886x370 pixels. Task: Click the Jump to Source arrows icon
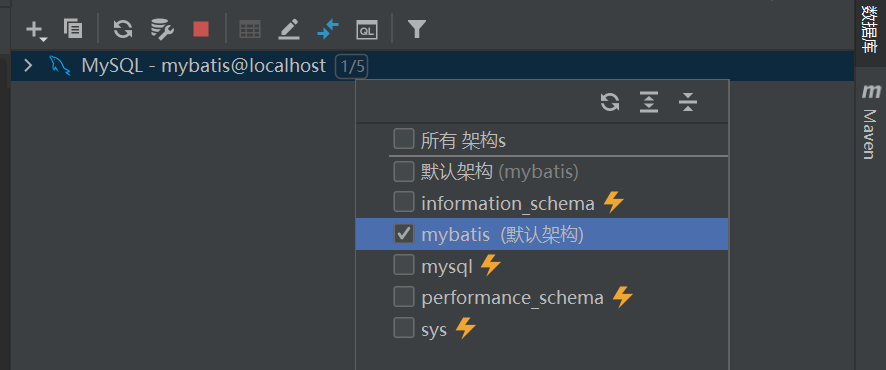328,29
